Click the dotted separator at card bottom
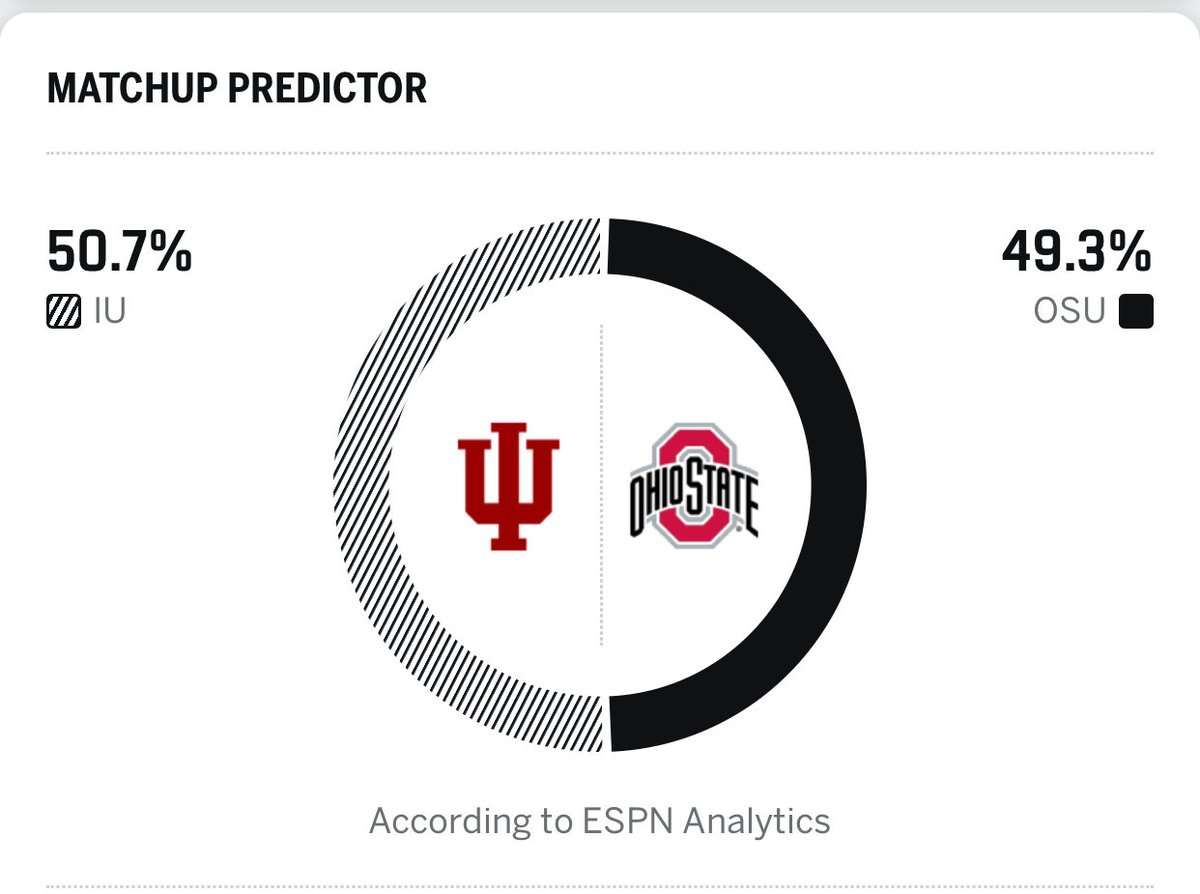 tap(600, 886)
